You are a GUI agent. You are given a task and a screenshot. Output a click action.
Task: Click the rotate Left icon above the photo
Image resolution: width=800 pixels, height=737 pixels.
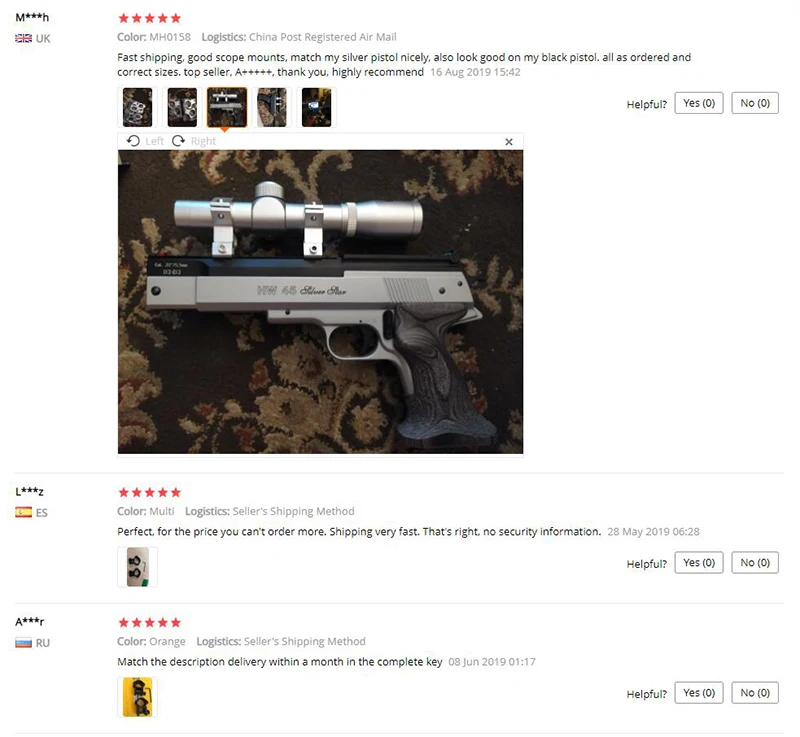133,141
